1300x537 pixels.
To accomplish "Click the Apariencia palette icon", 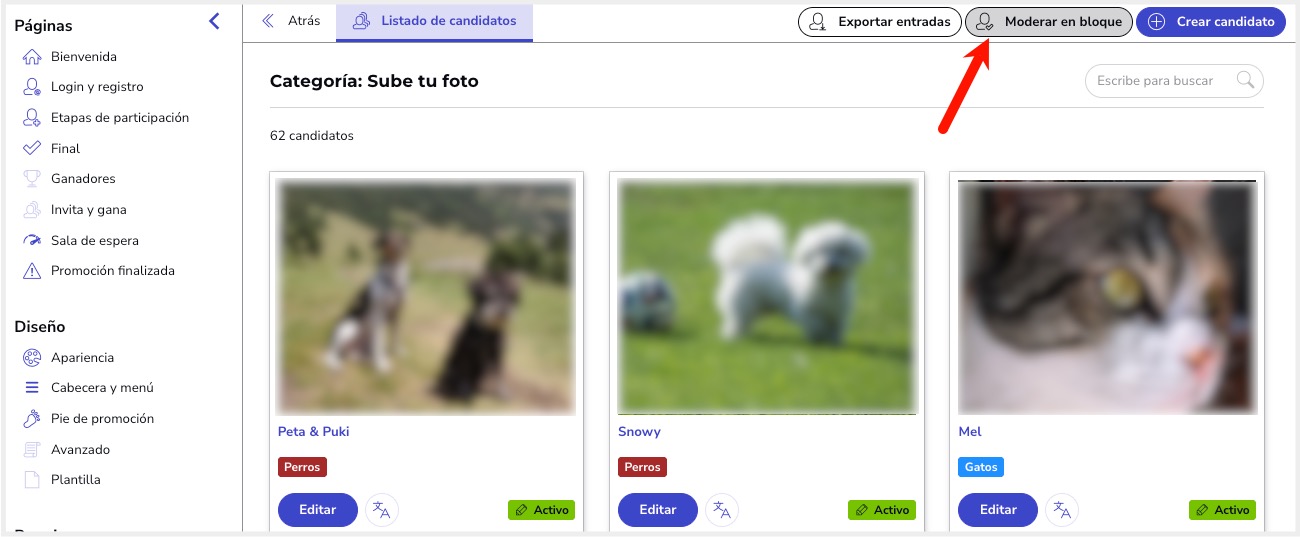I will pos(32,358).
